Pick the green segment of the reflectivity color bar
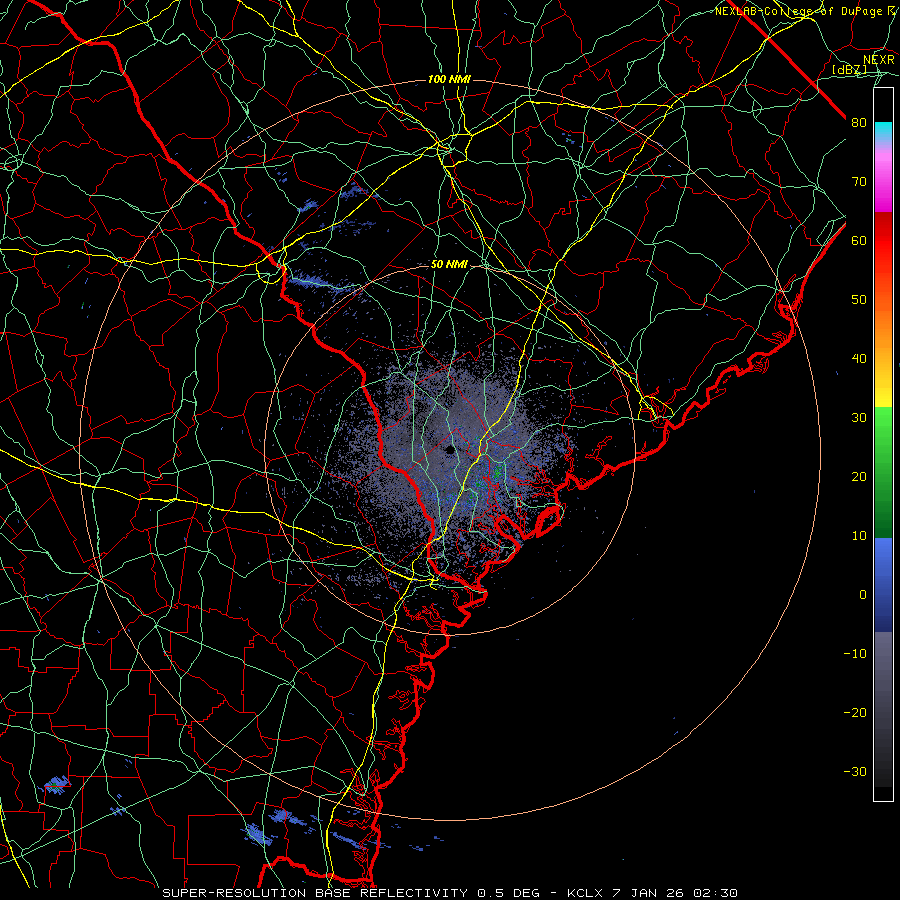Viewport: 900px width, 900px height. [883, 472]
